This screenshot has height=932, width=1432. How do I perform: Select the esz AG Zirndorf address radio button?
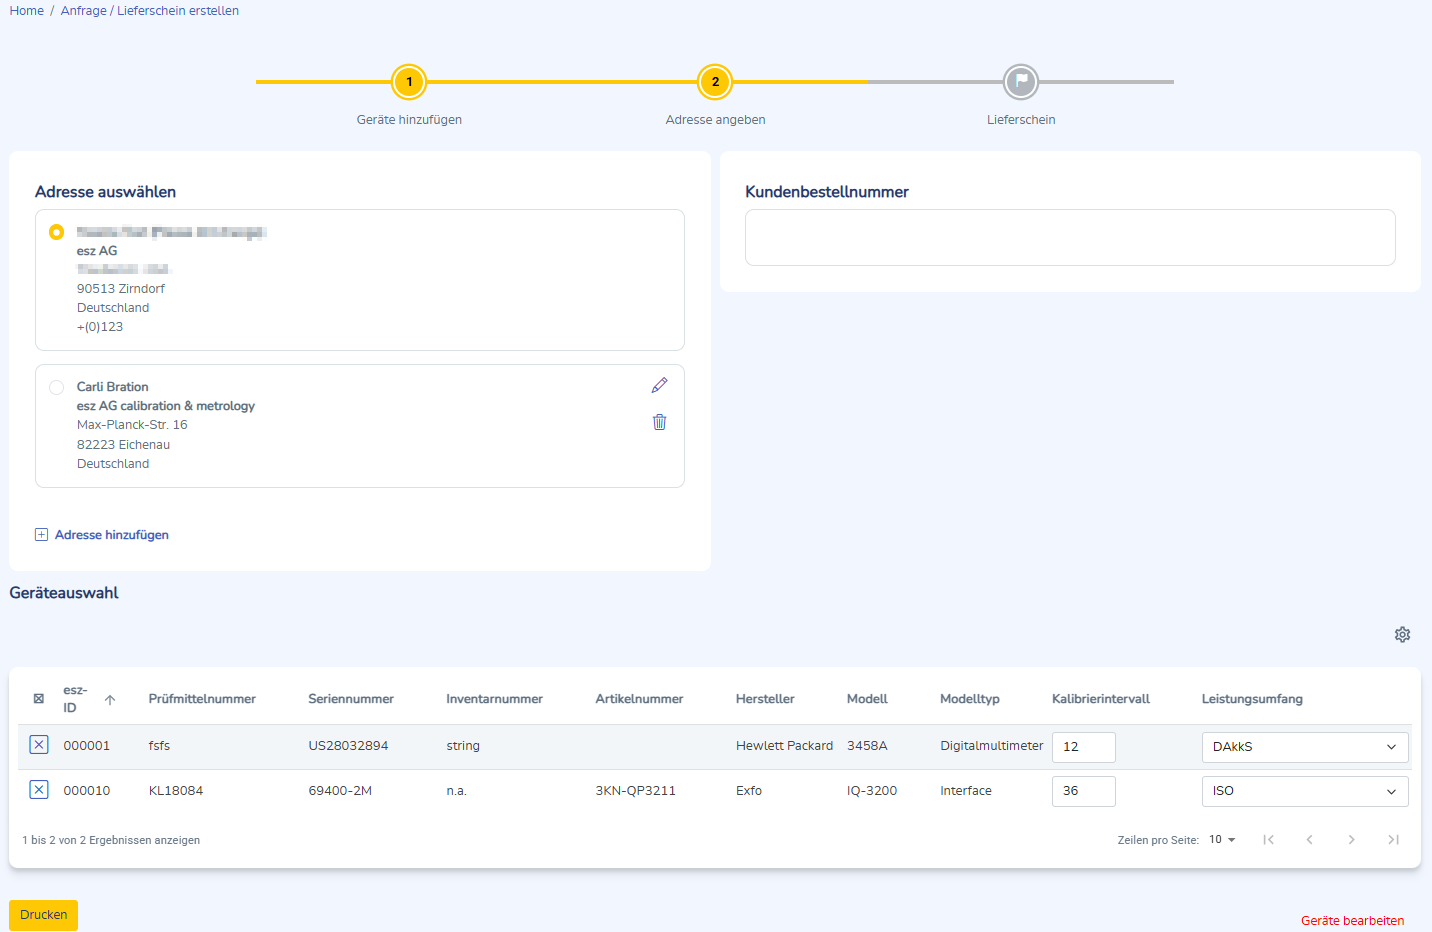pyautogui.click(x=57, y=232)
